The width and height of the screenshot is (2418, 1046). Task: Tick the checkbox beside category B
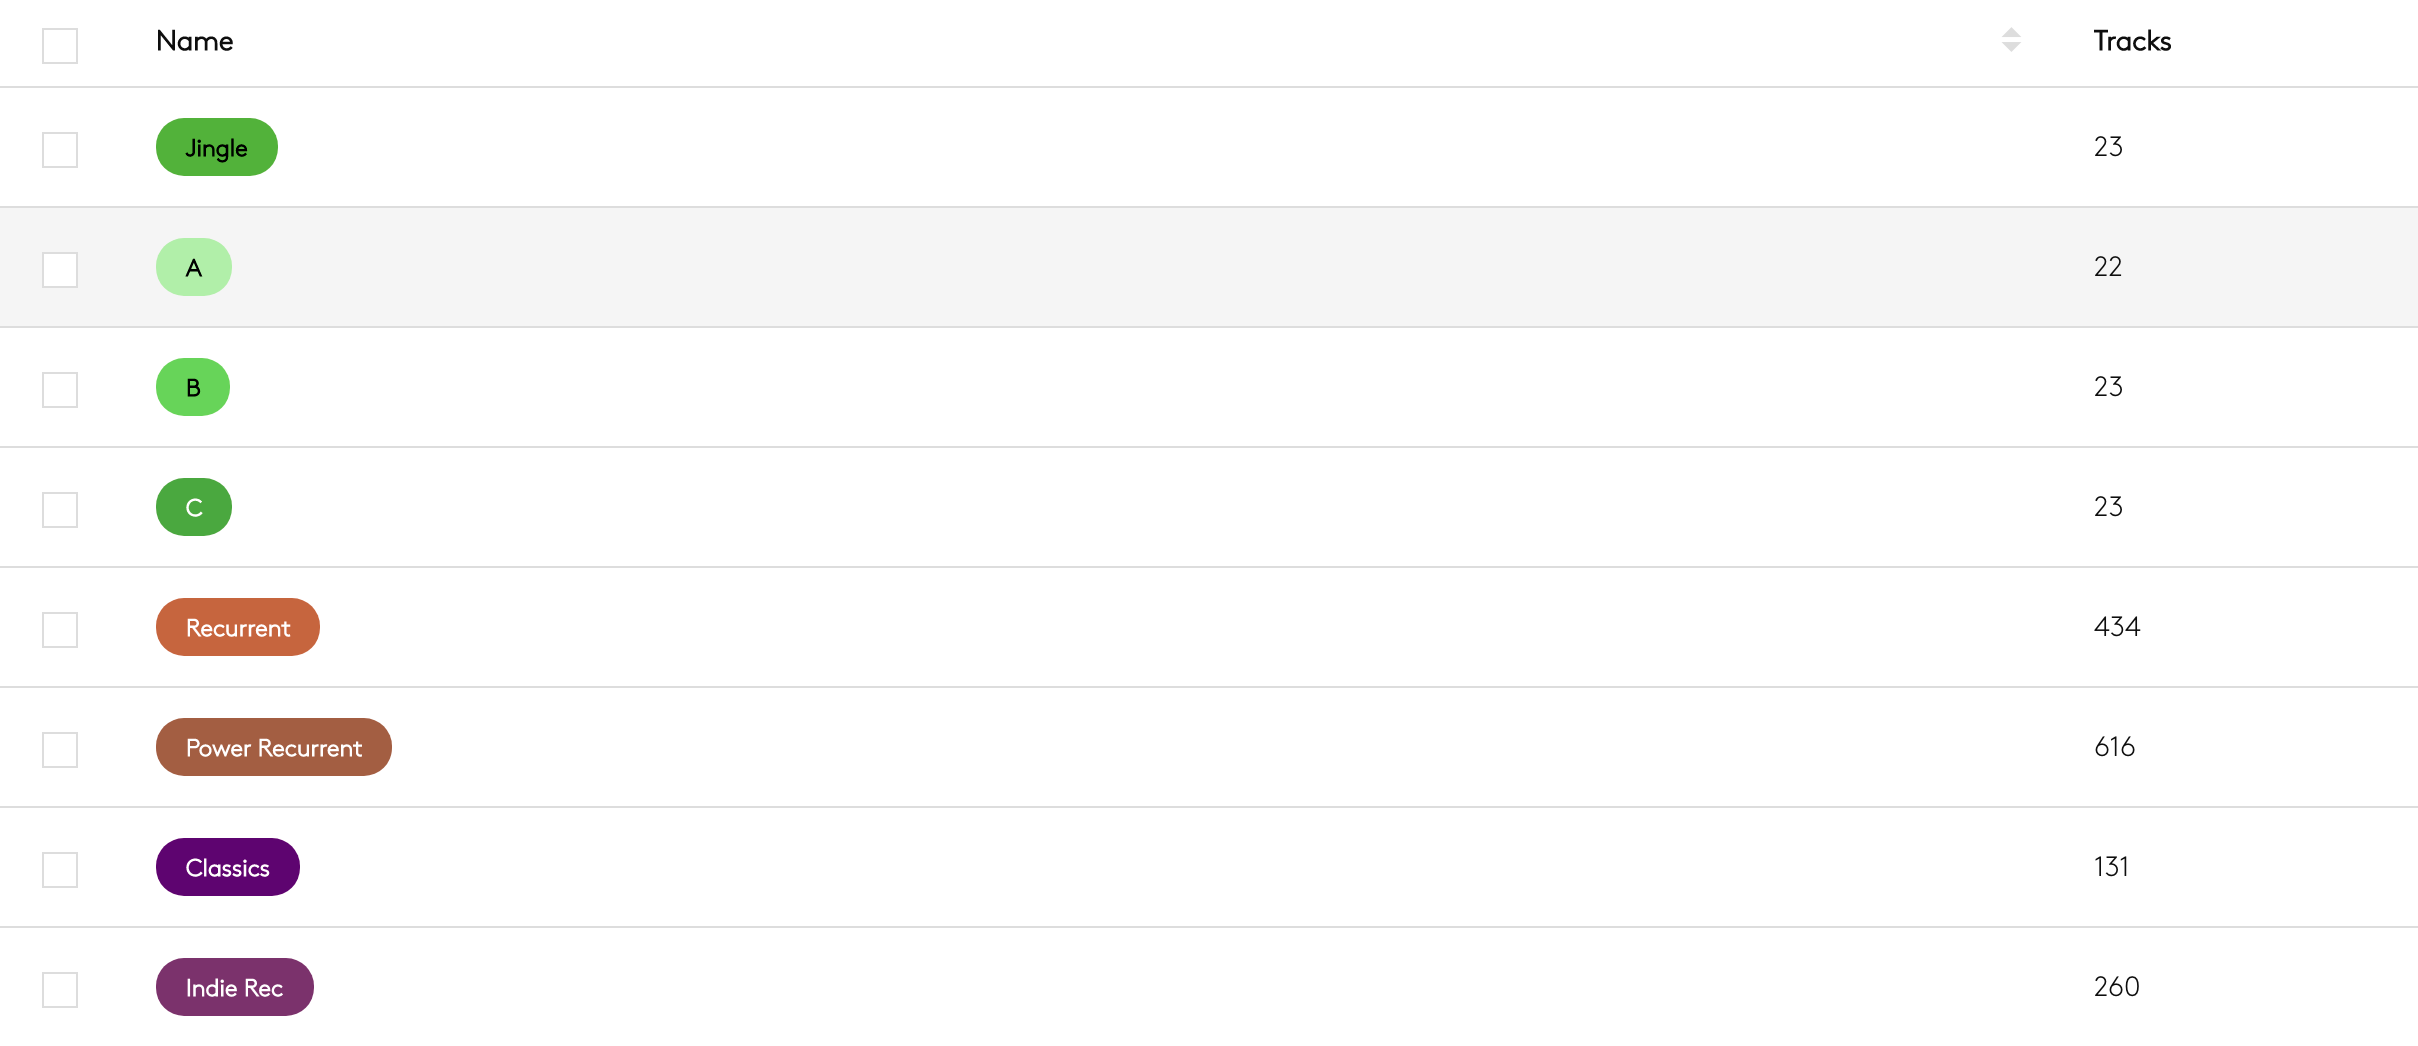coord(60,390)
